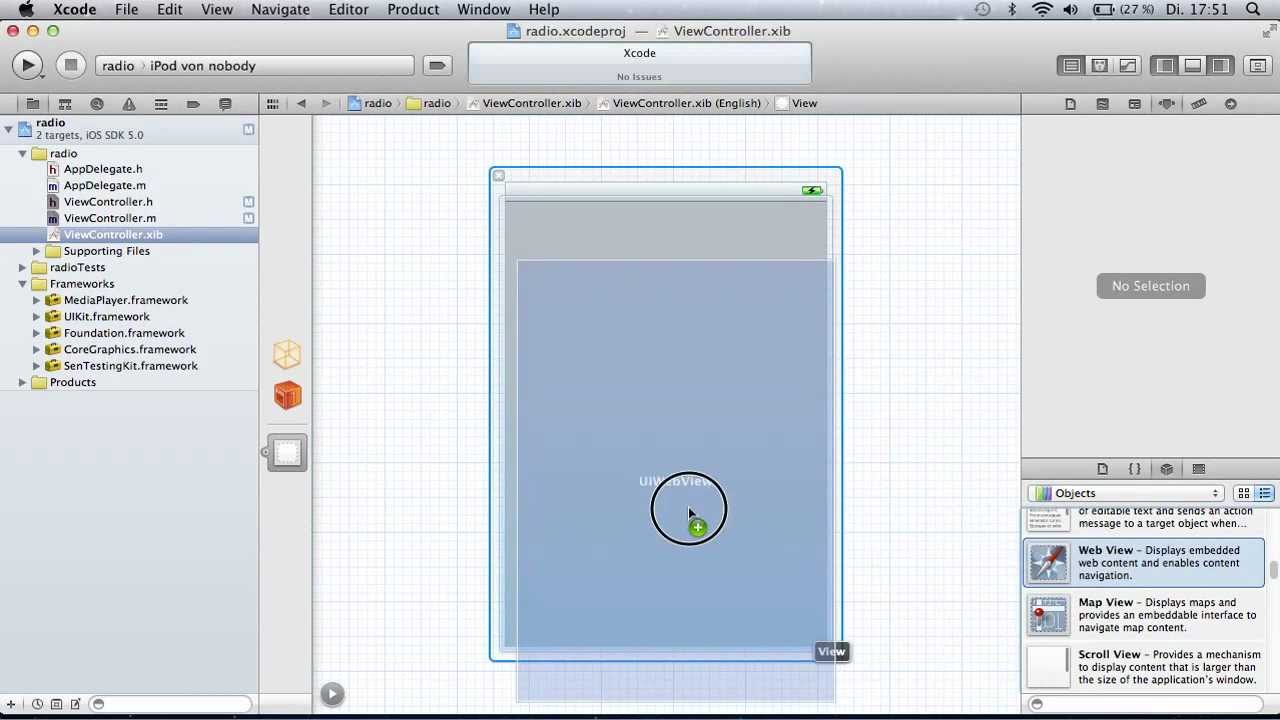Screen dimensions: 1280x720
Task: Go back in editor history
Action: pyautogui.click(x=301, y=103)
